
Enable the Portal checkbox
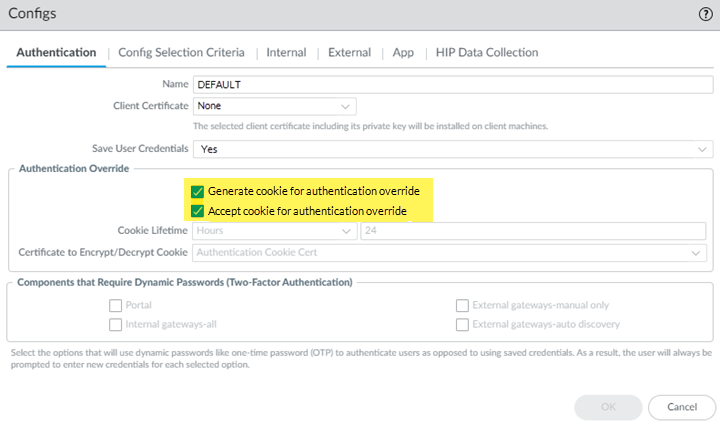(x=116, y=305)
